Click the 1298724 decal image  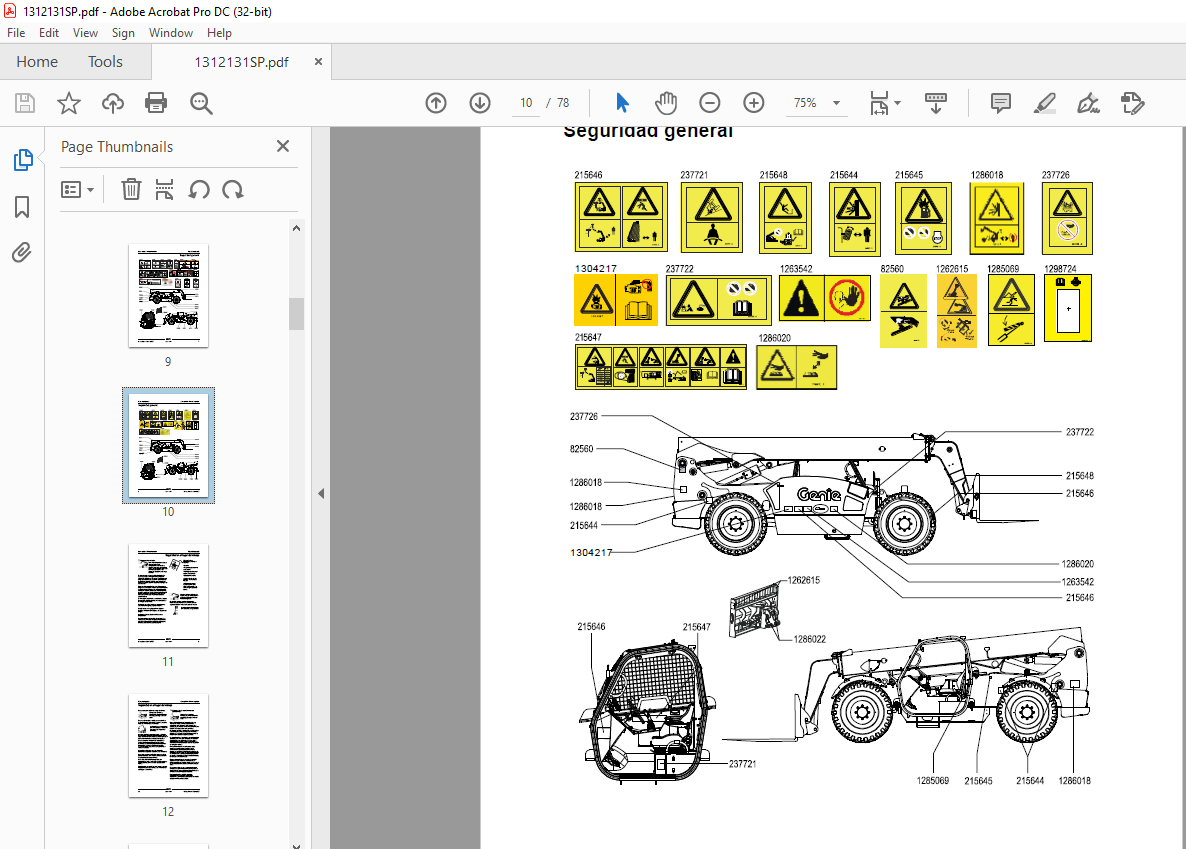pos(1068,308)
